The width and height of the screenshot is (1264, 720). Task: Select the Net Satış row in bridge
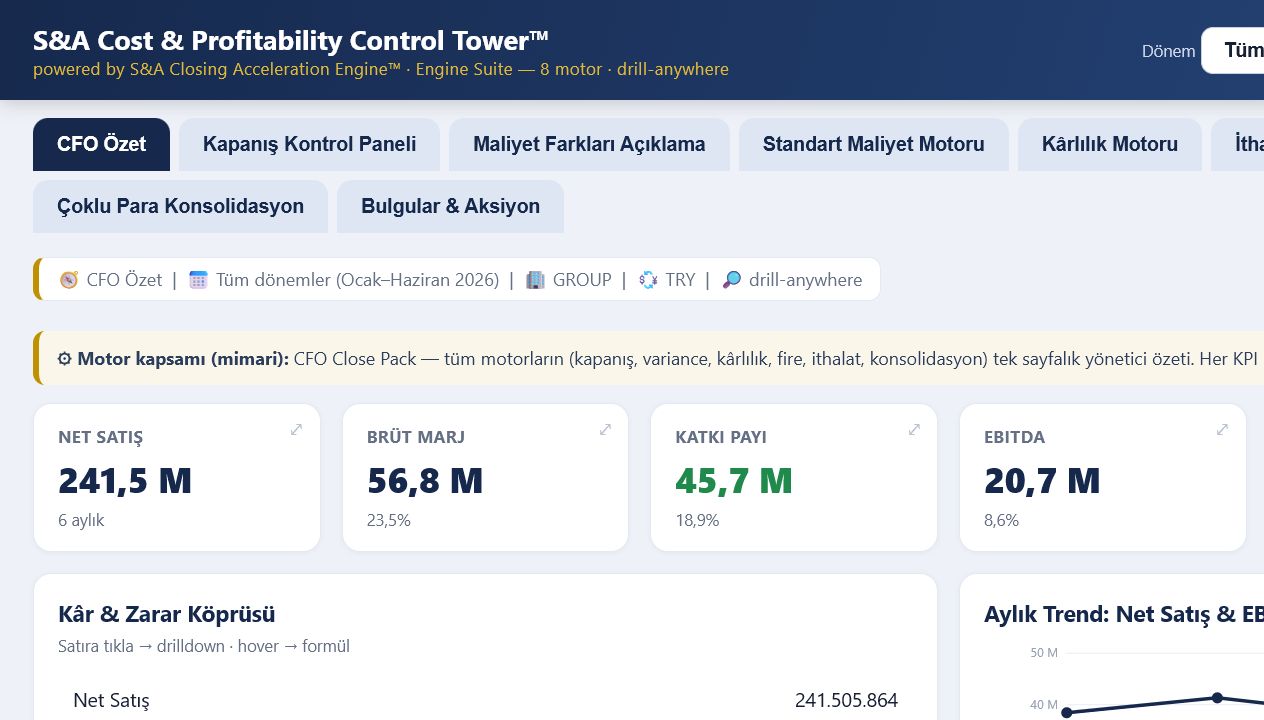[x=485, y=700]
